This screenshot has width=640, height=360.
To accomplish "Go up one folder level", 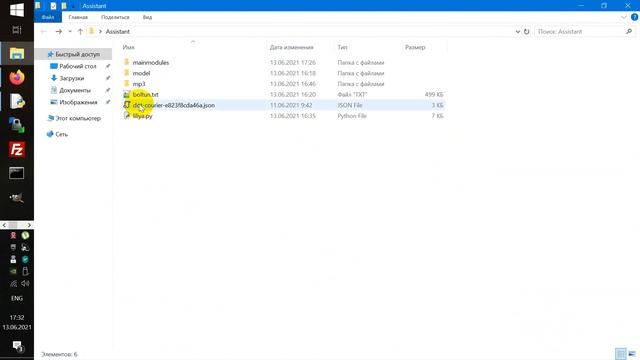I will coord(80,31).
